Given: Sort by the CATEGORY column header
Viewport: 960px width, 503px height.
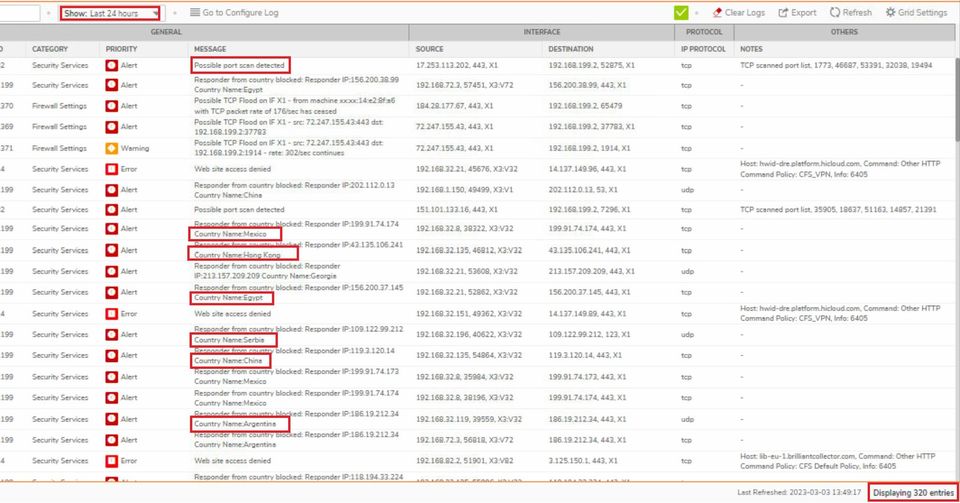Looking at the screenshot, I should pyautogui.click(x=50, y=49).
